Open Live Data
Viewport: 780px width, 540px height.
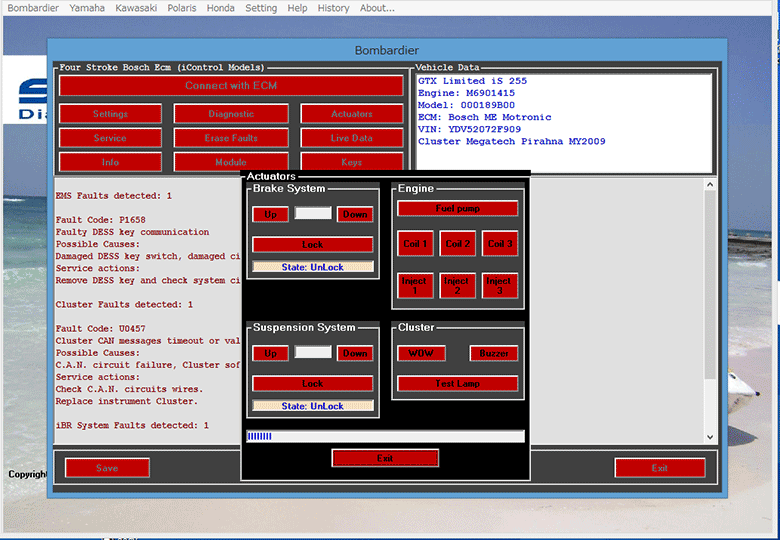pyautogui.click(x=352, y=138)
